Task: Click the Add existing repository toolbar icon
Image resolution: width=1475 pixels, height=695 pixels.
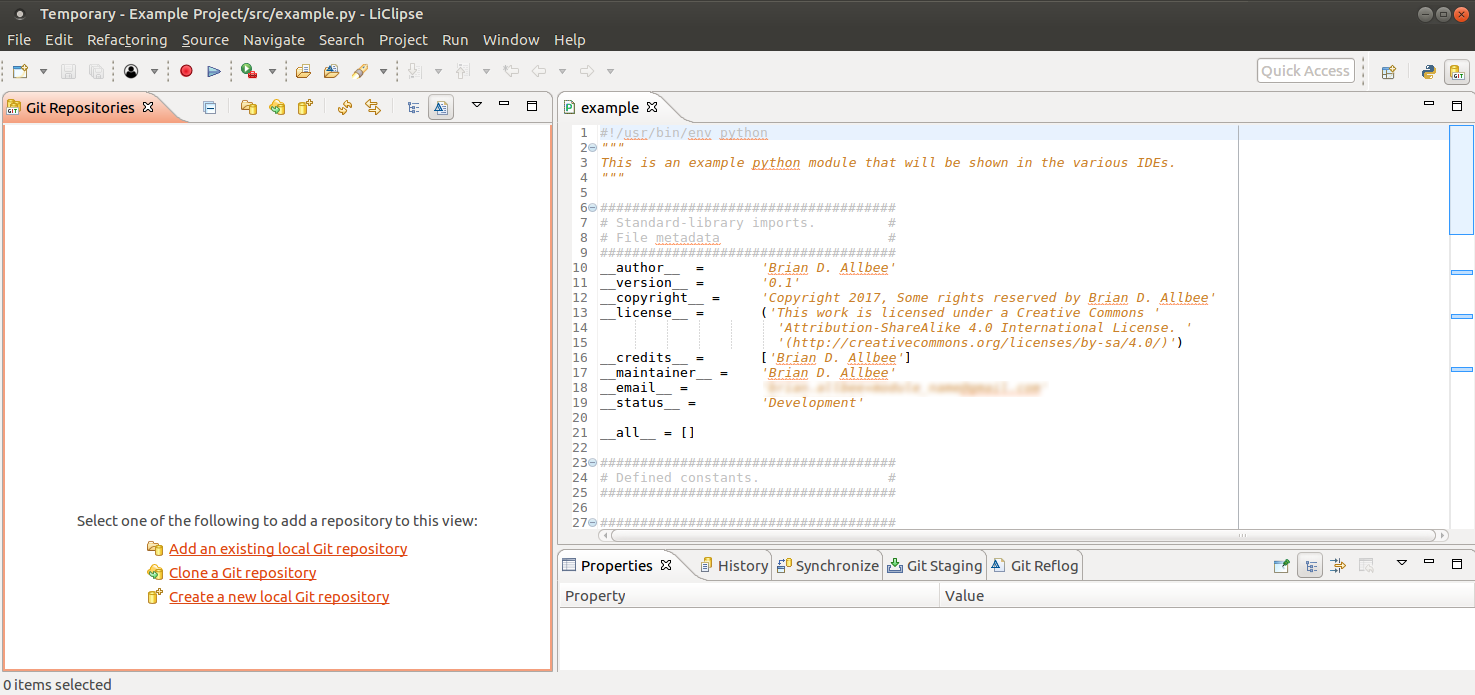Action: click(248, 107)
